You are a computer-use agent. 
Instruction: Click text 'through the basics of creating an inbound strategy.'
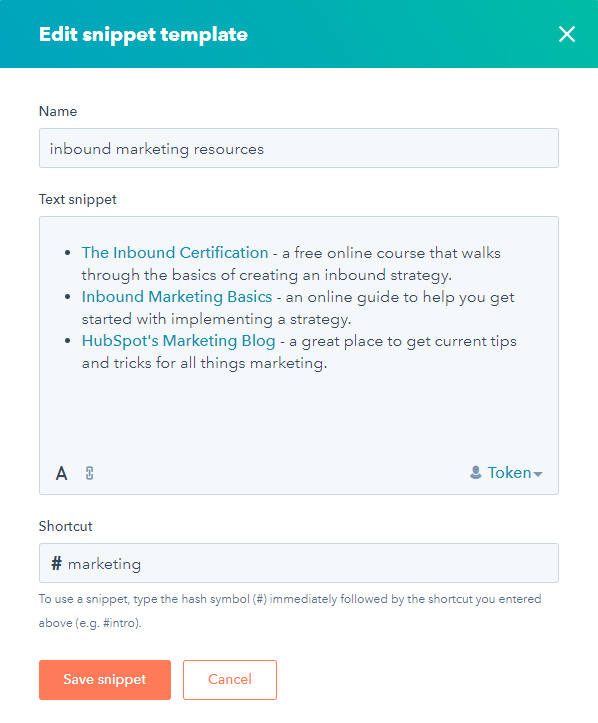pos(266,275)
